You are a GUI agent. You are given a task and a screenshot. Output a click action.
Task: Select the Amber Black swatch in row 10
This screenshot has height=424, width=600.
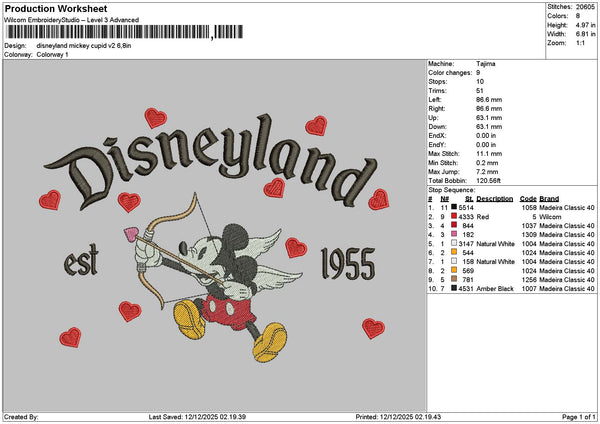(x=456, y=288)
